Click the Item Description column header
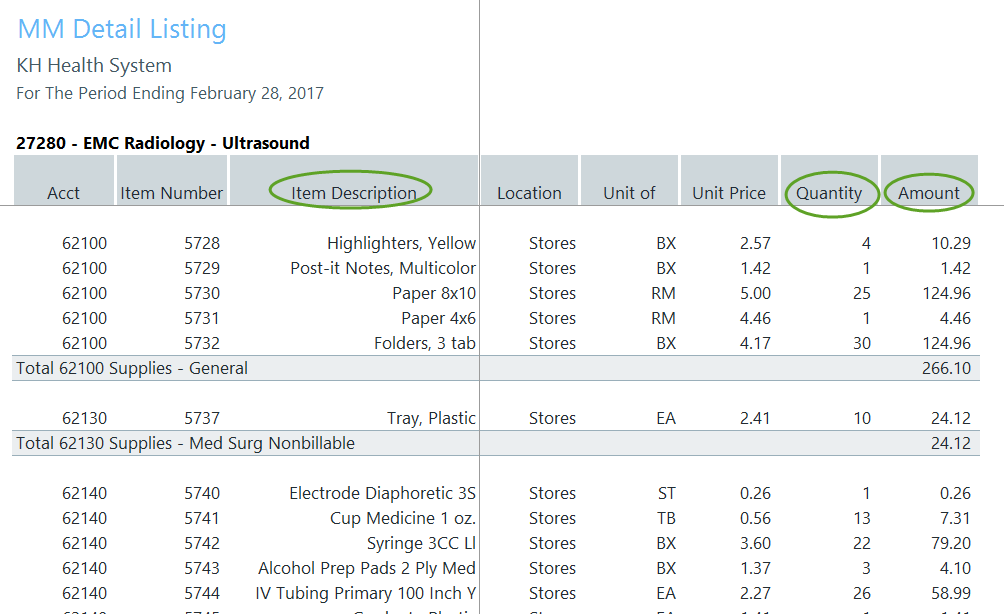Viewport: 1004px width, 614px height. tap(354, 193)
